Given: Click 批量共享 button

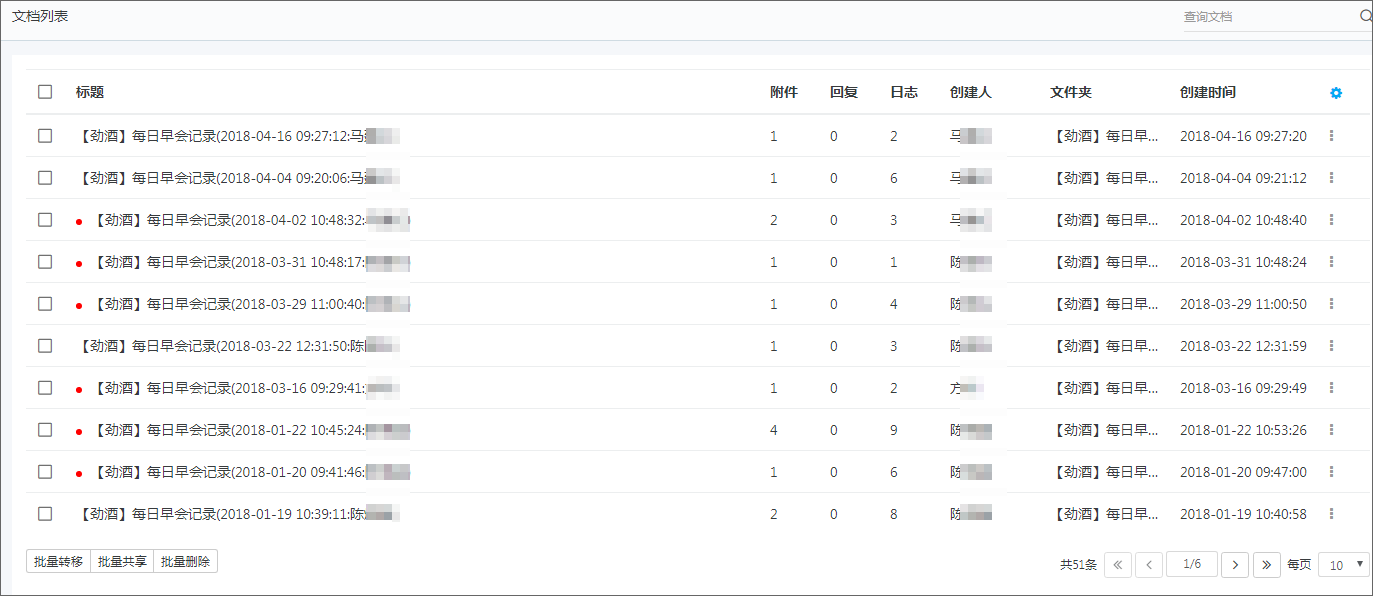Looking at the screenshot, I should click(122, 561).
